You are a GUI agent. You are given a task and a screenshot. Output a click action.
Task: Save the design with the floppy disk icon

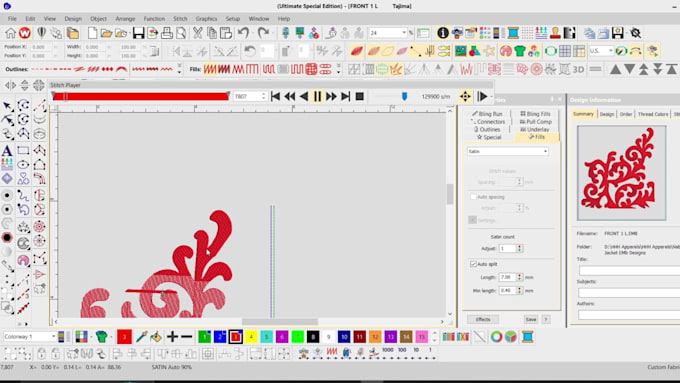click(138, 33)
